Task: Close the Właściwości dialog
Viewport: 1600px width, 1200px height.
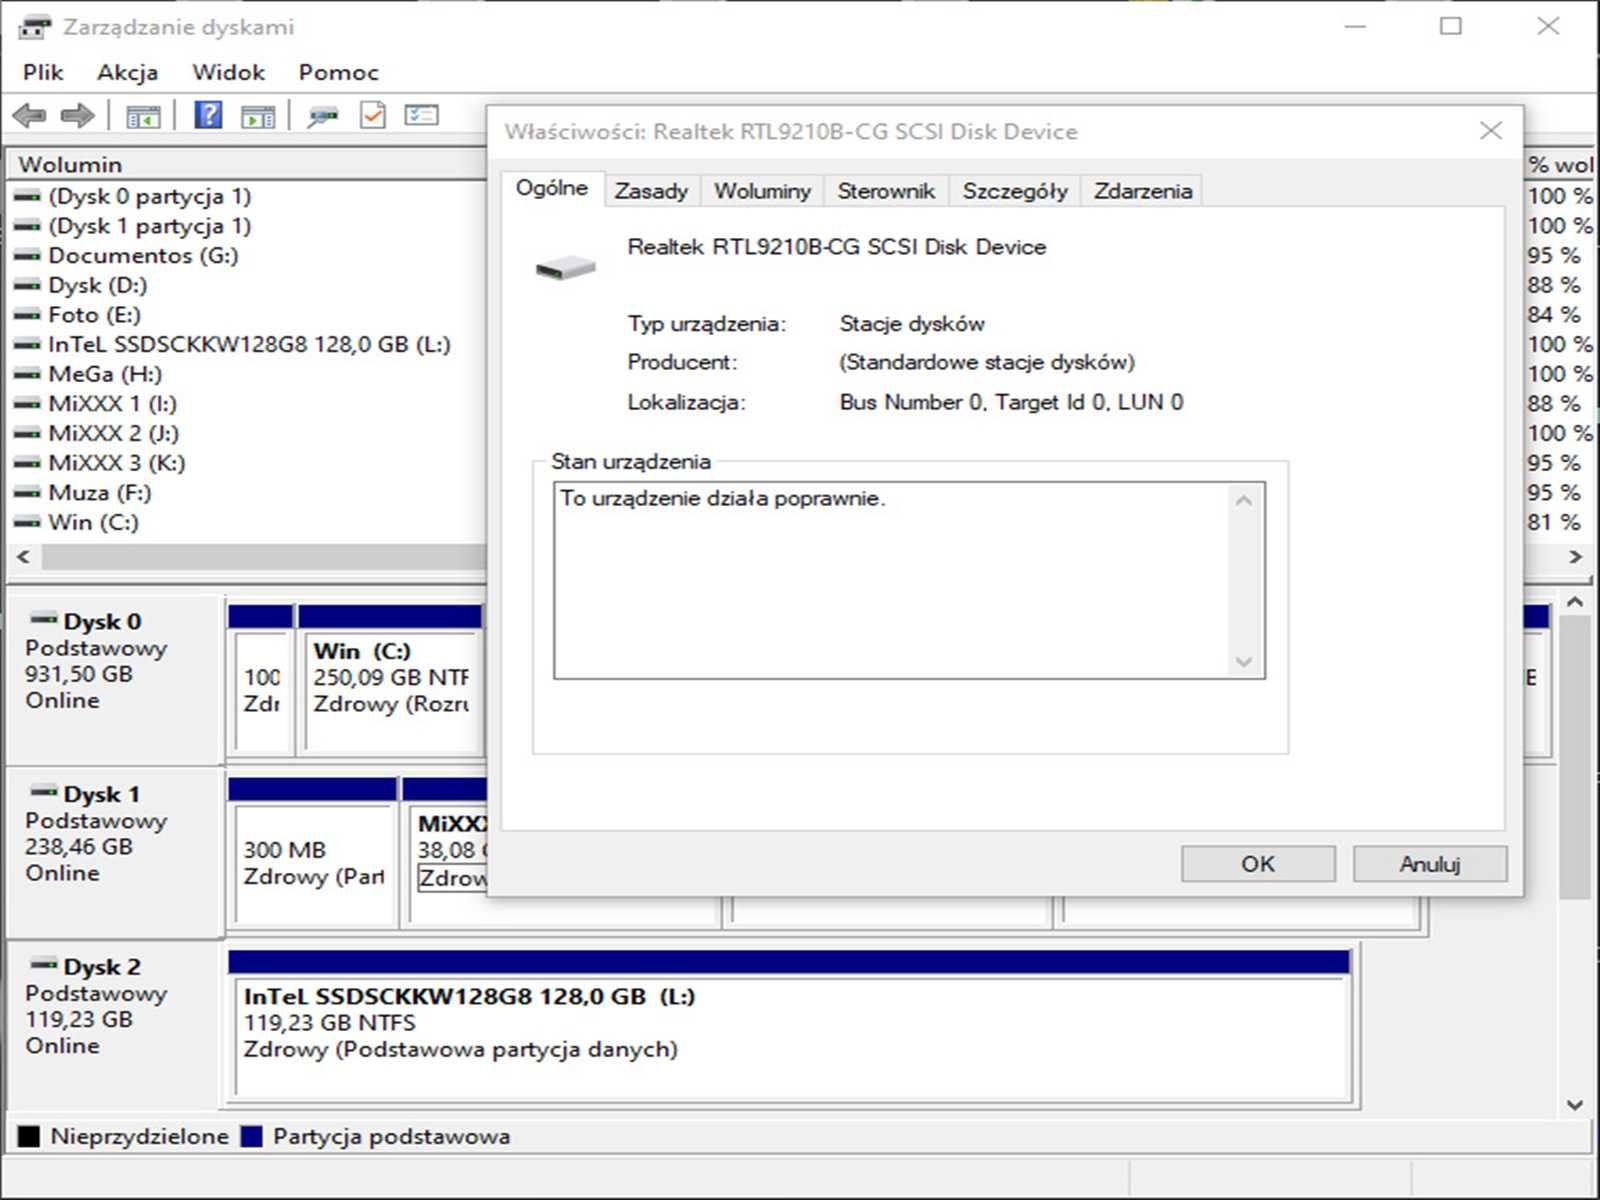Action: tap(1491, 131)
